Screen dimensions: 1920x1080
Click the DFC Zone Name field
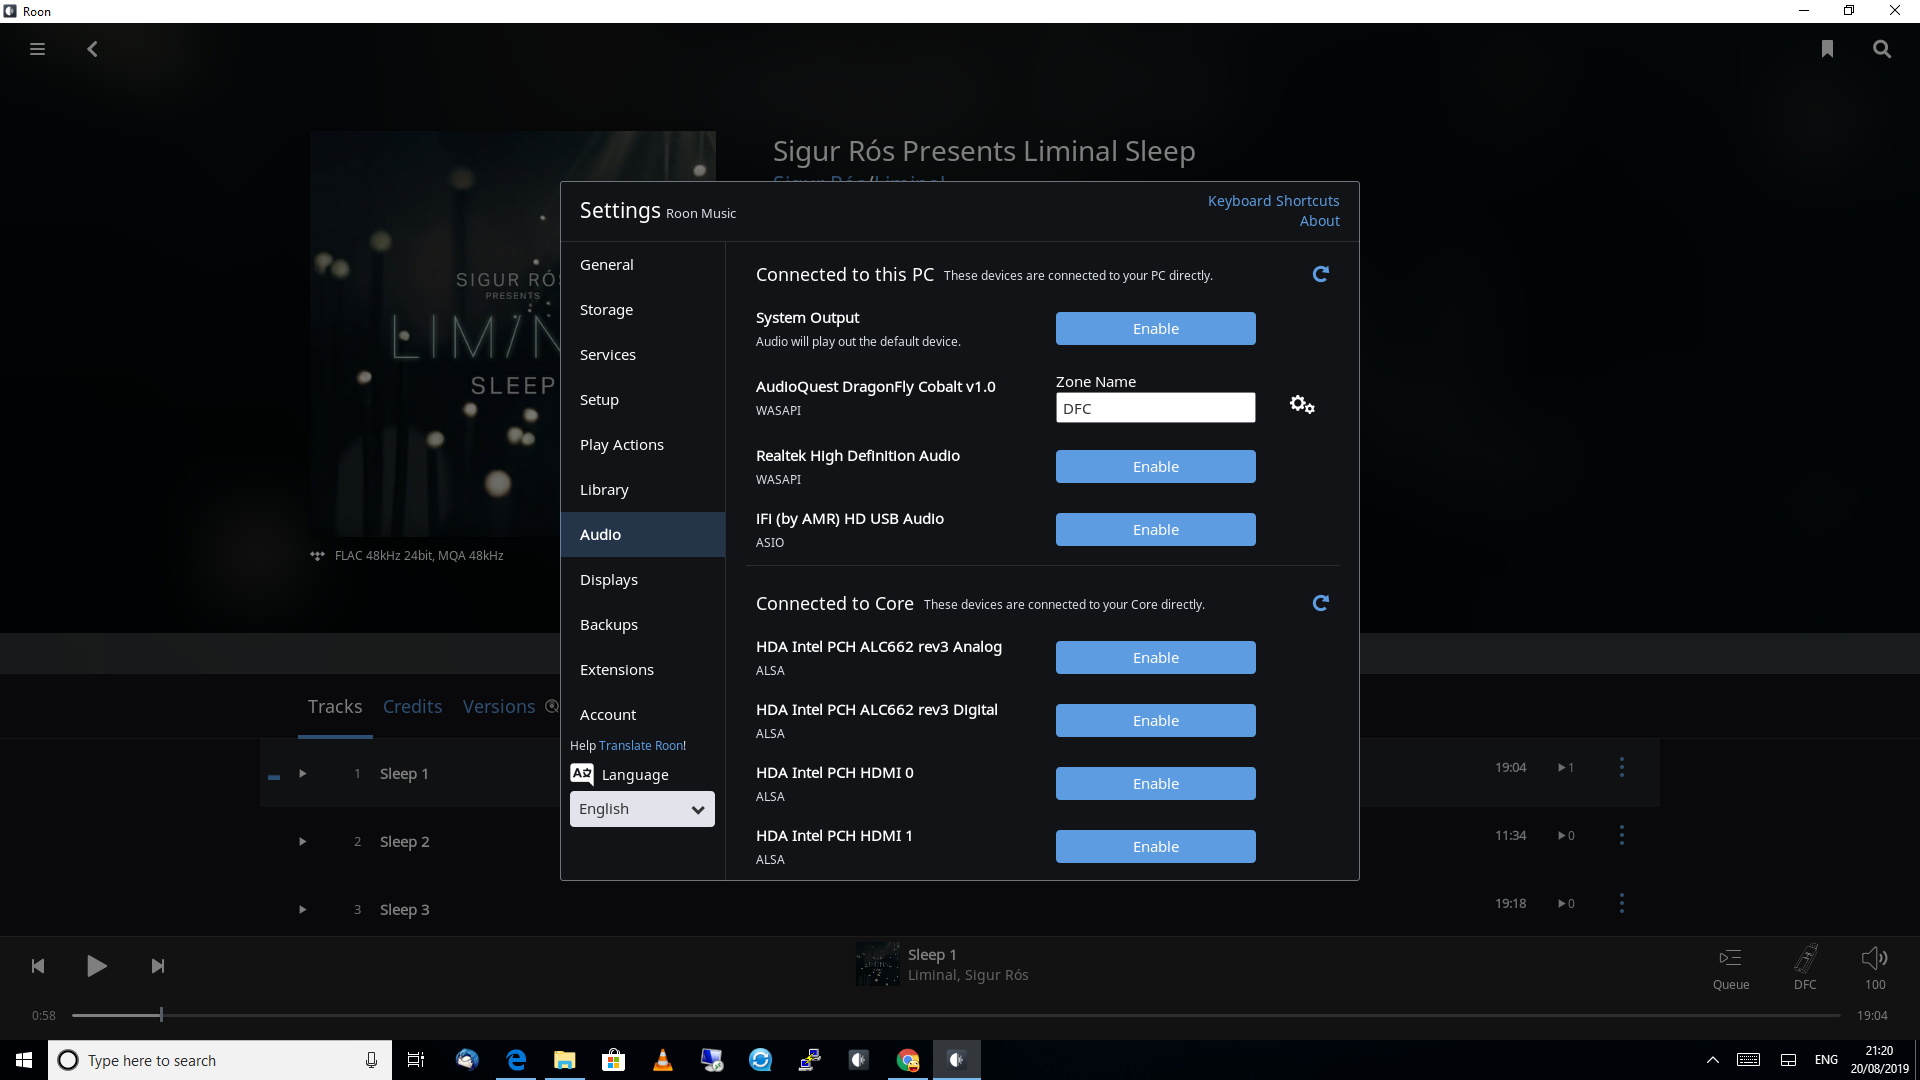point(1156,408)
